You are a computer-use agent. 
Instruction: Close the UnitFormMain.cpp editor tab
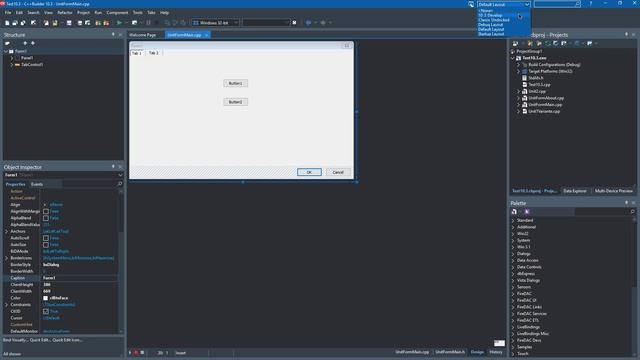[x=207, y=35]
